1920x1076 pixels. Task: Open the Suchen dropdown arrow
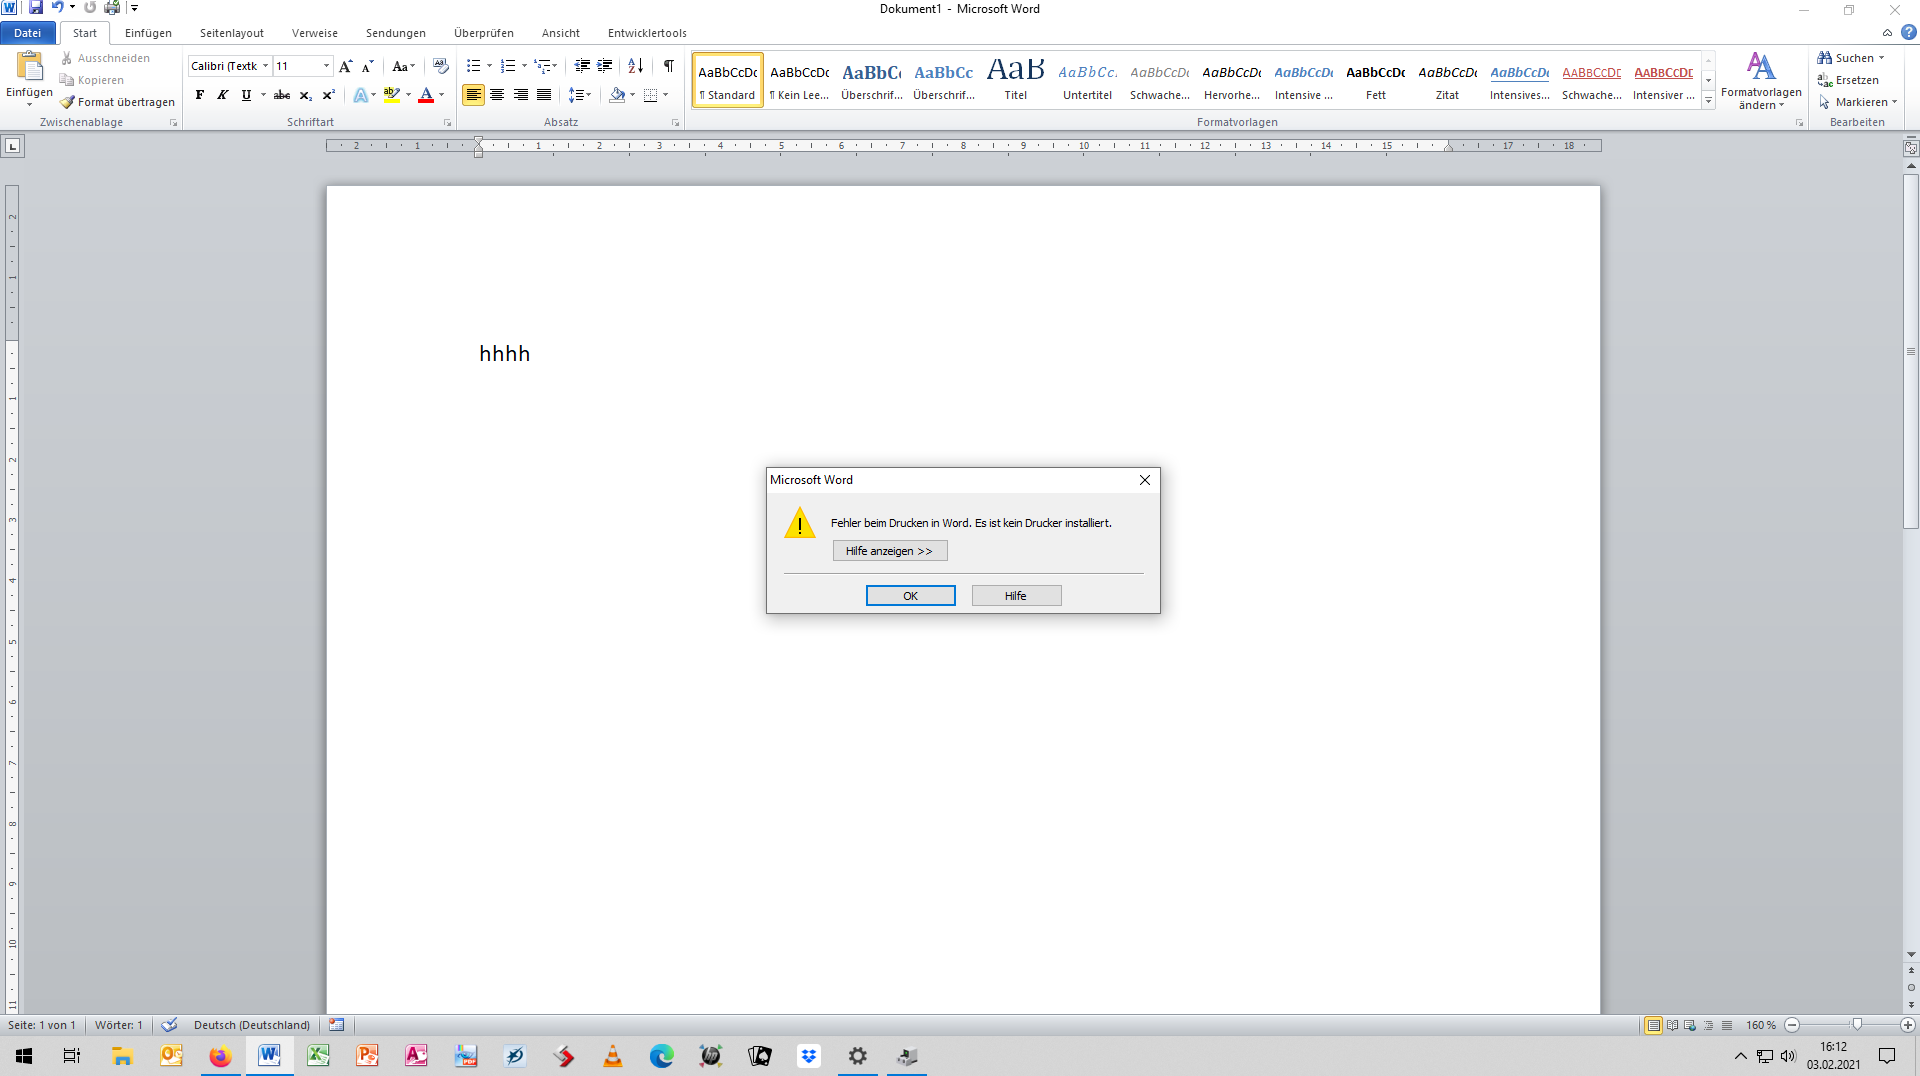1881,58
